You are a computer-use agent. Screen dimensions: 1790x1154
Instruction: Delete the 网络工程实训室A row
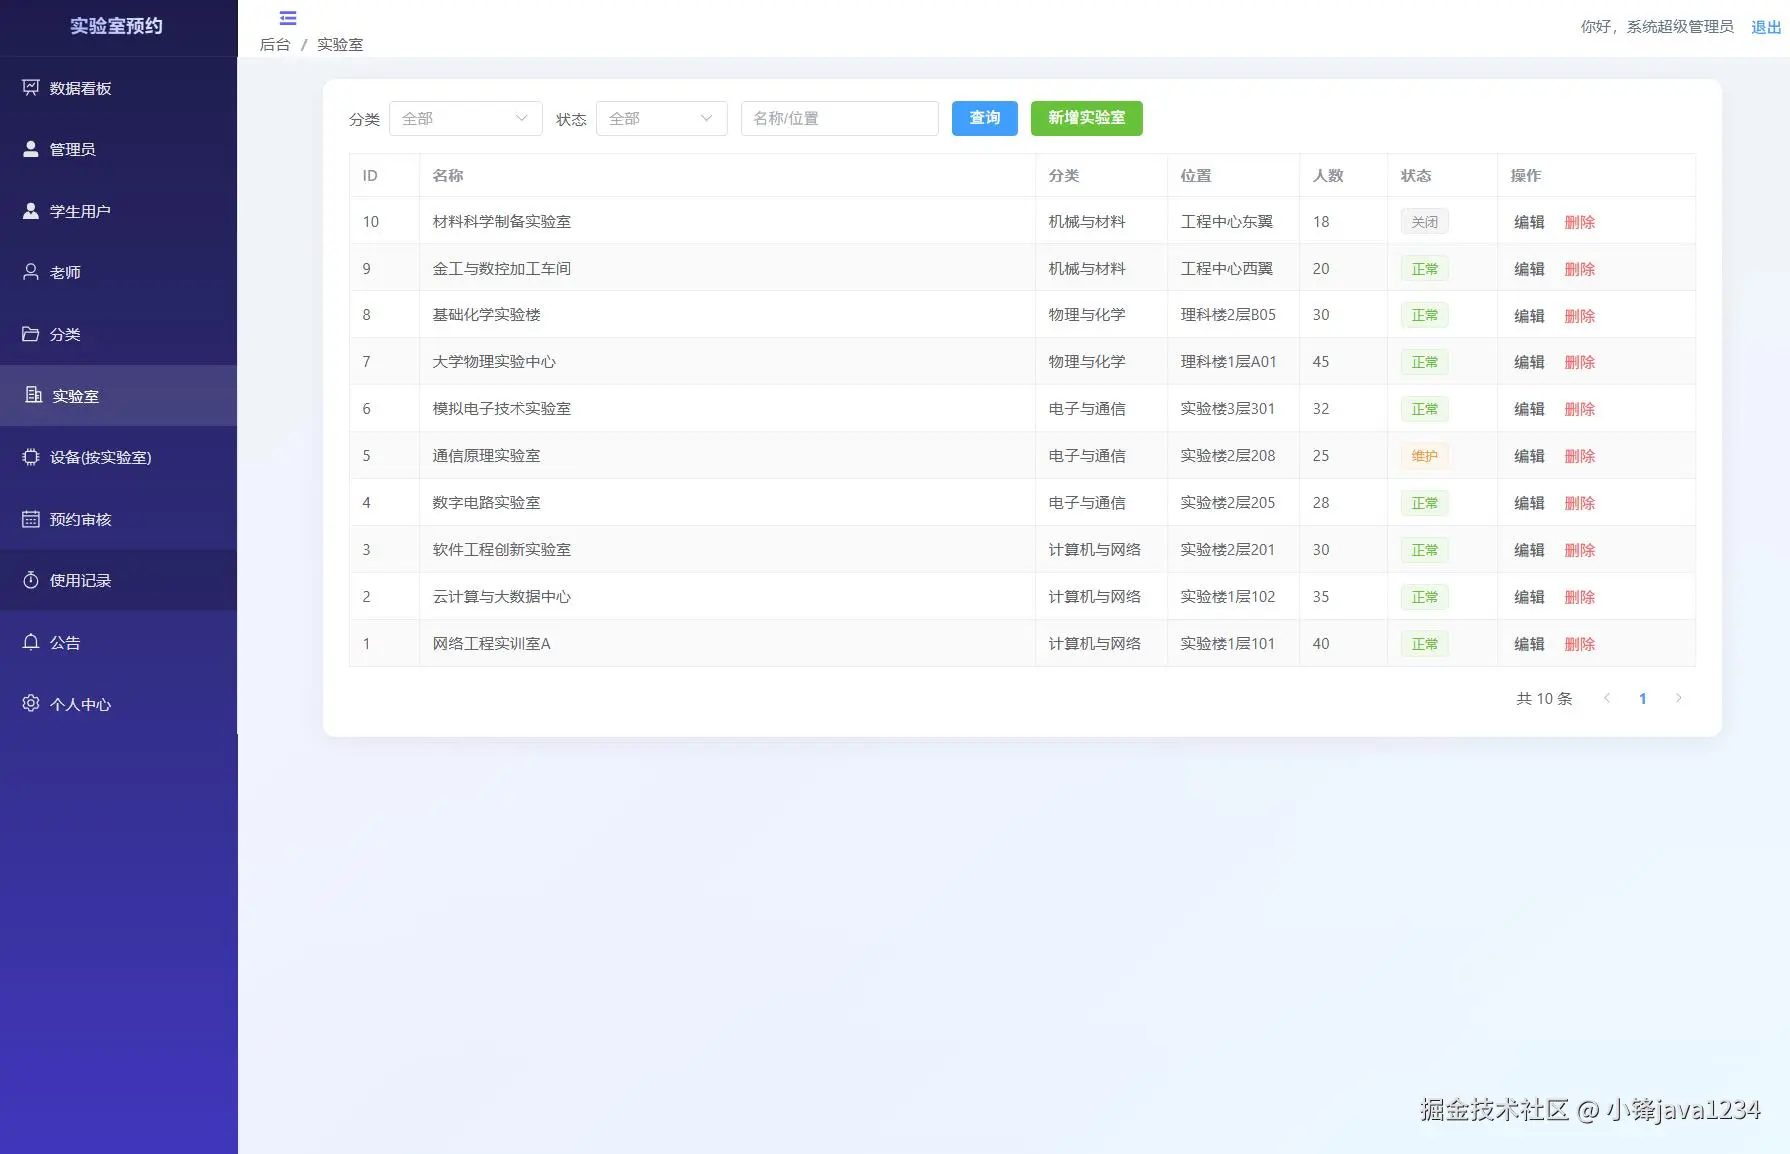coord(1580,644)
